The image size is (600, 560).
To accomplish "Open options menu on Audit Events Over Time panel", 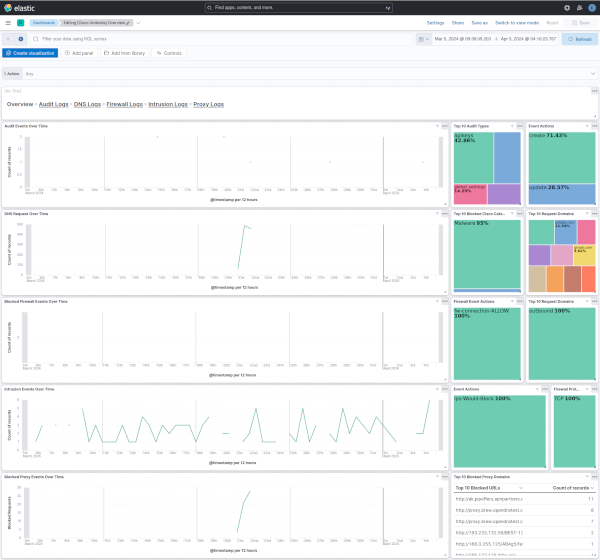I will pyautogui.click(x=446, y=126).
